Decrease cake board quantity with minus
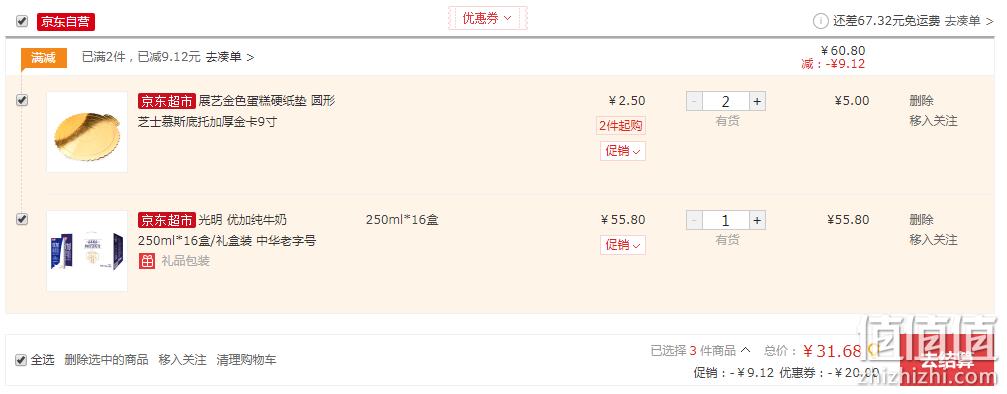Viewport: 1007px width, 394px height. pyautogui.click(x=694, y=102)
